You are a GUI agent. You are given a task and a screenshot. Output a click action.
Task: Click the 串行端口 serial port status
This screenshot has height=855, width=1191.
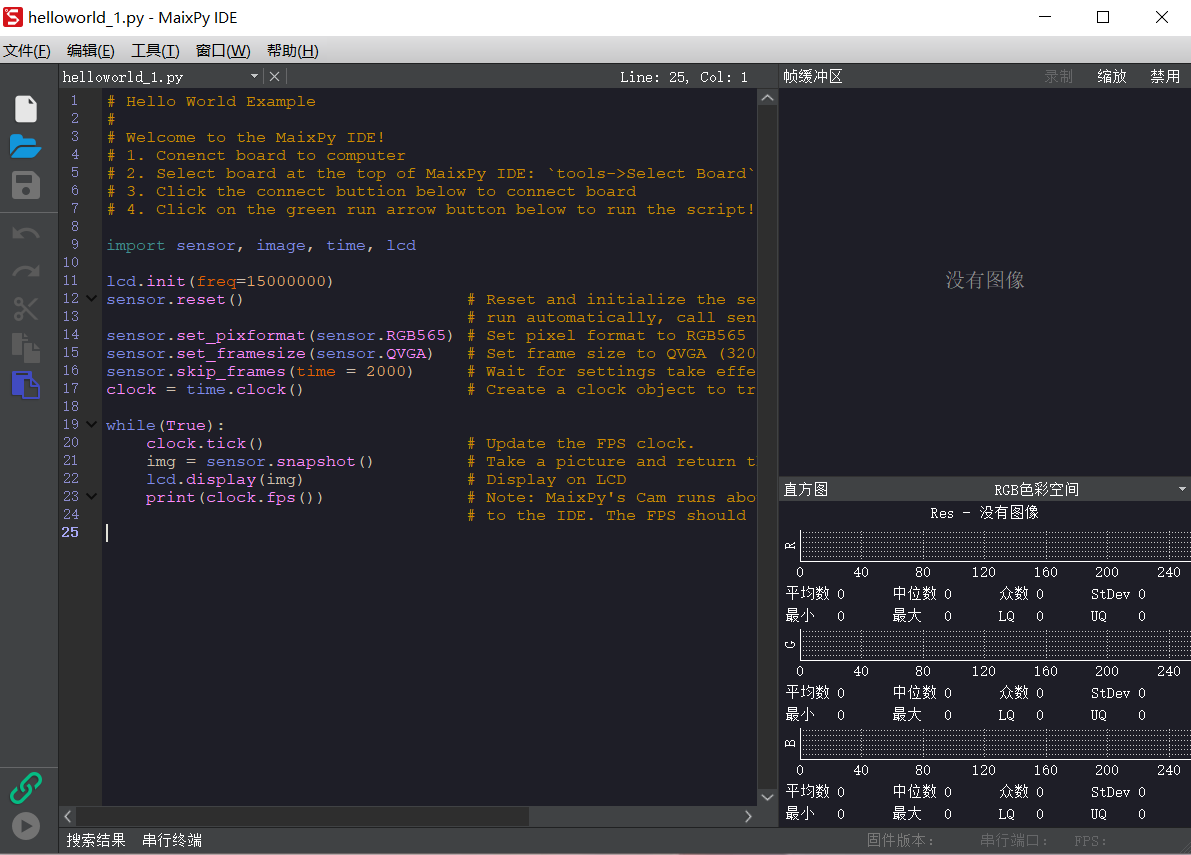click(x=1014, y=840)
